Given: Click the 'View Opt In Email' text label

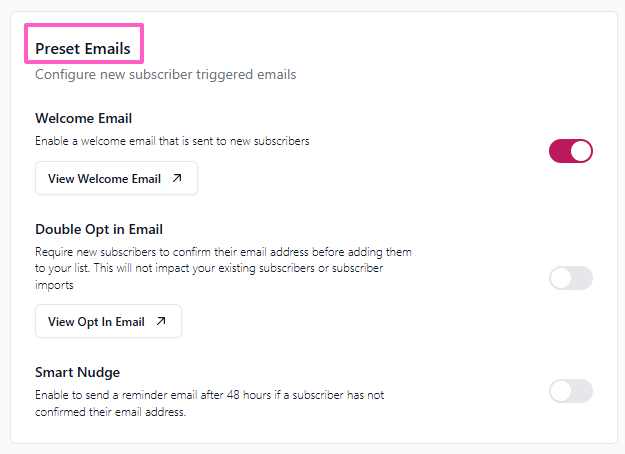Looking at the screenshot, I should coord(96,322).
